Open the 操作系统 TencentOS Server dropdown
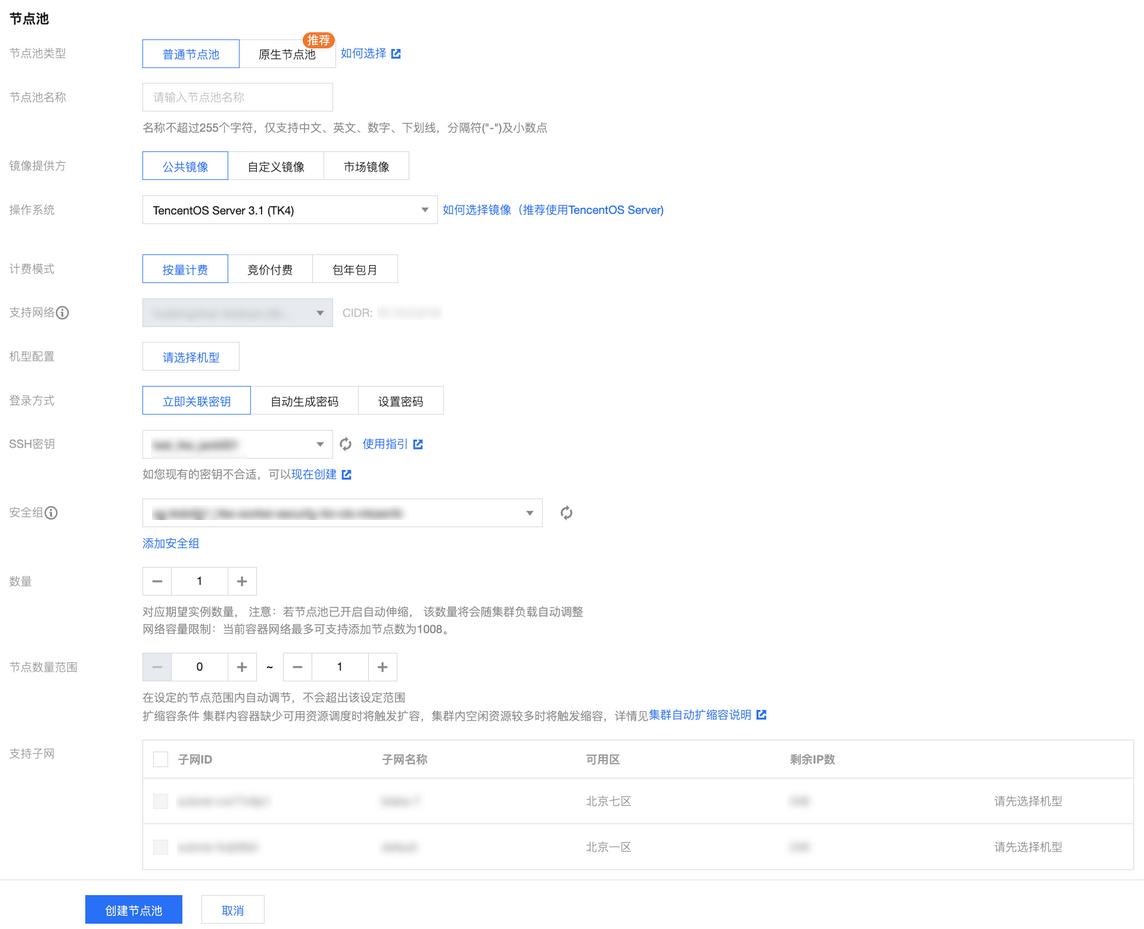Screen dimensions: 1144x929 (290, 210)
